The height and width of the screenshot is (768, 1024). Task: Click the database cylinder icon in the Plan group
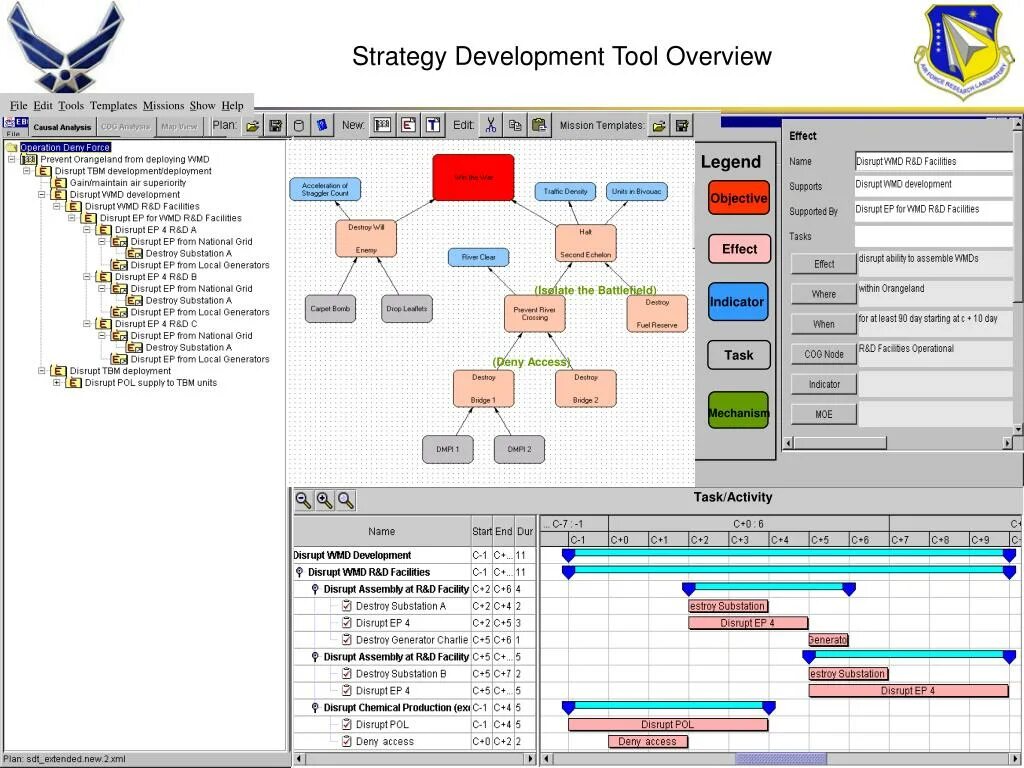298,125
